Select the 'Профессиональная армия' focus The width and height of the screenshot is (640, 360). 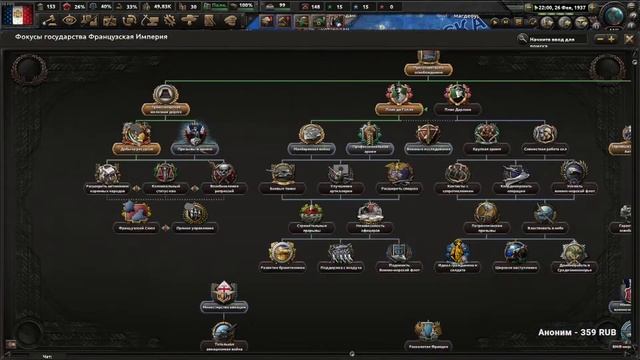pyautogui.click(x=370, y=138)
